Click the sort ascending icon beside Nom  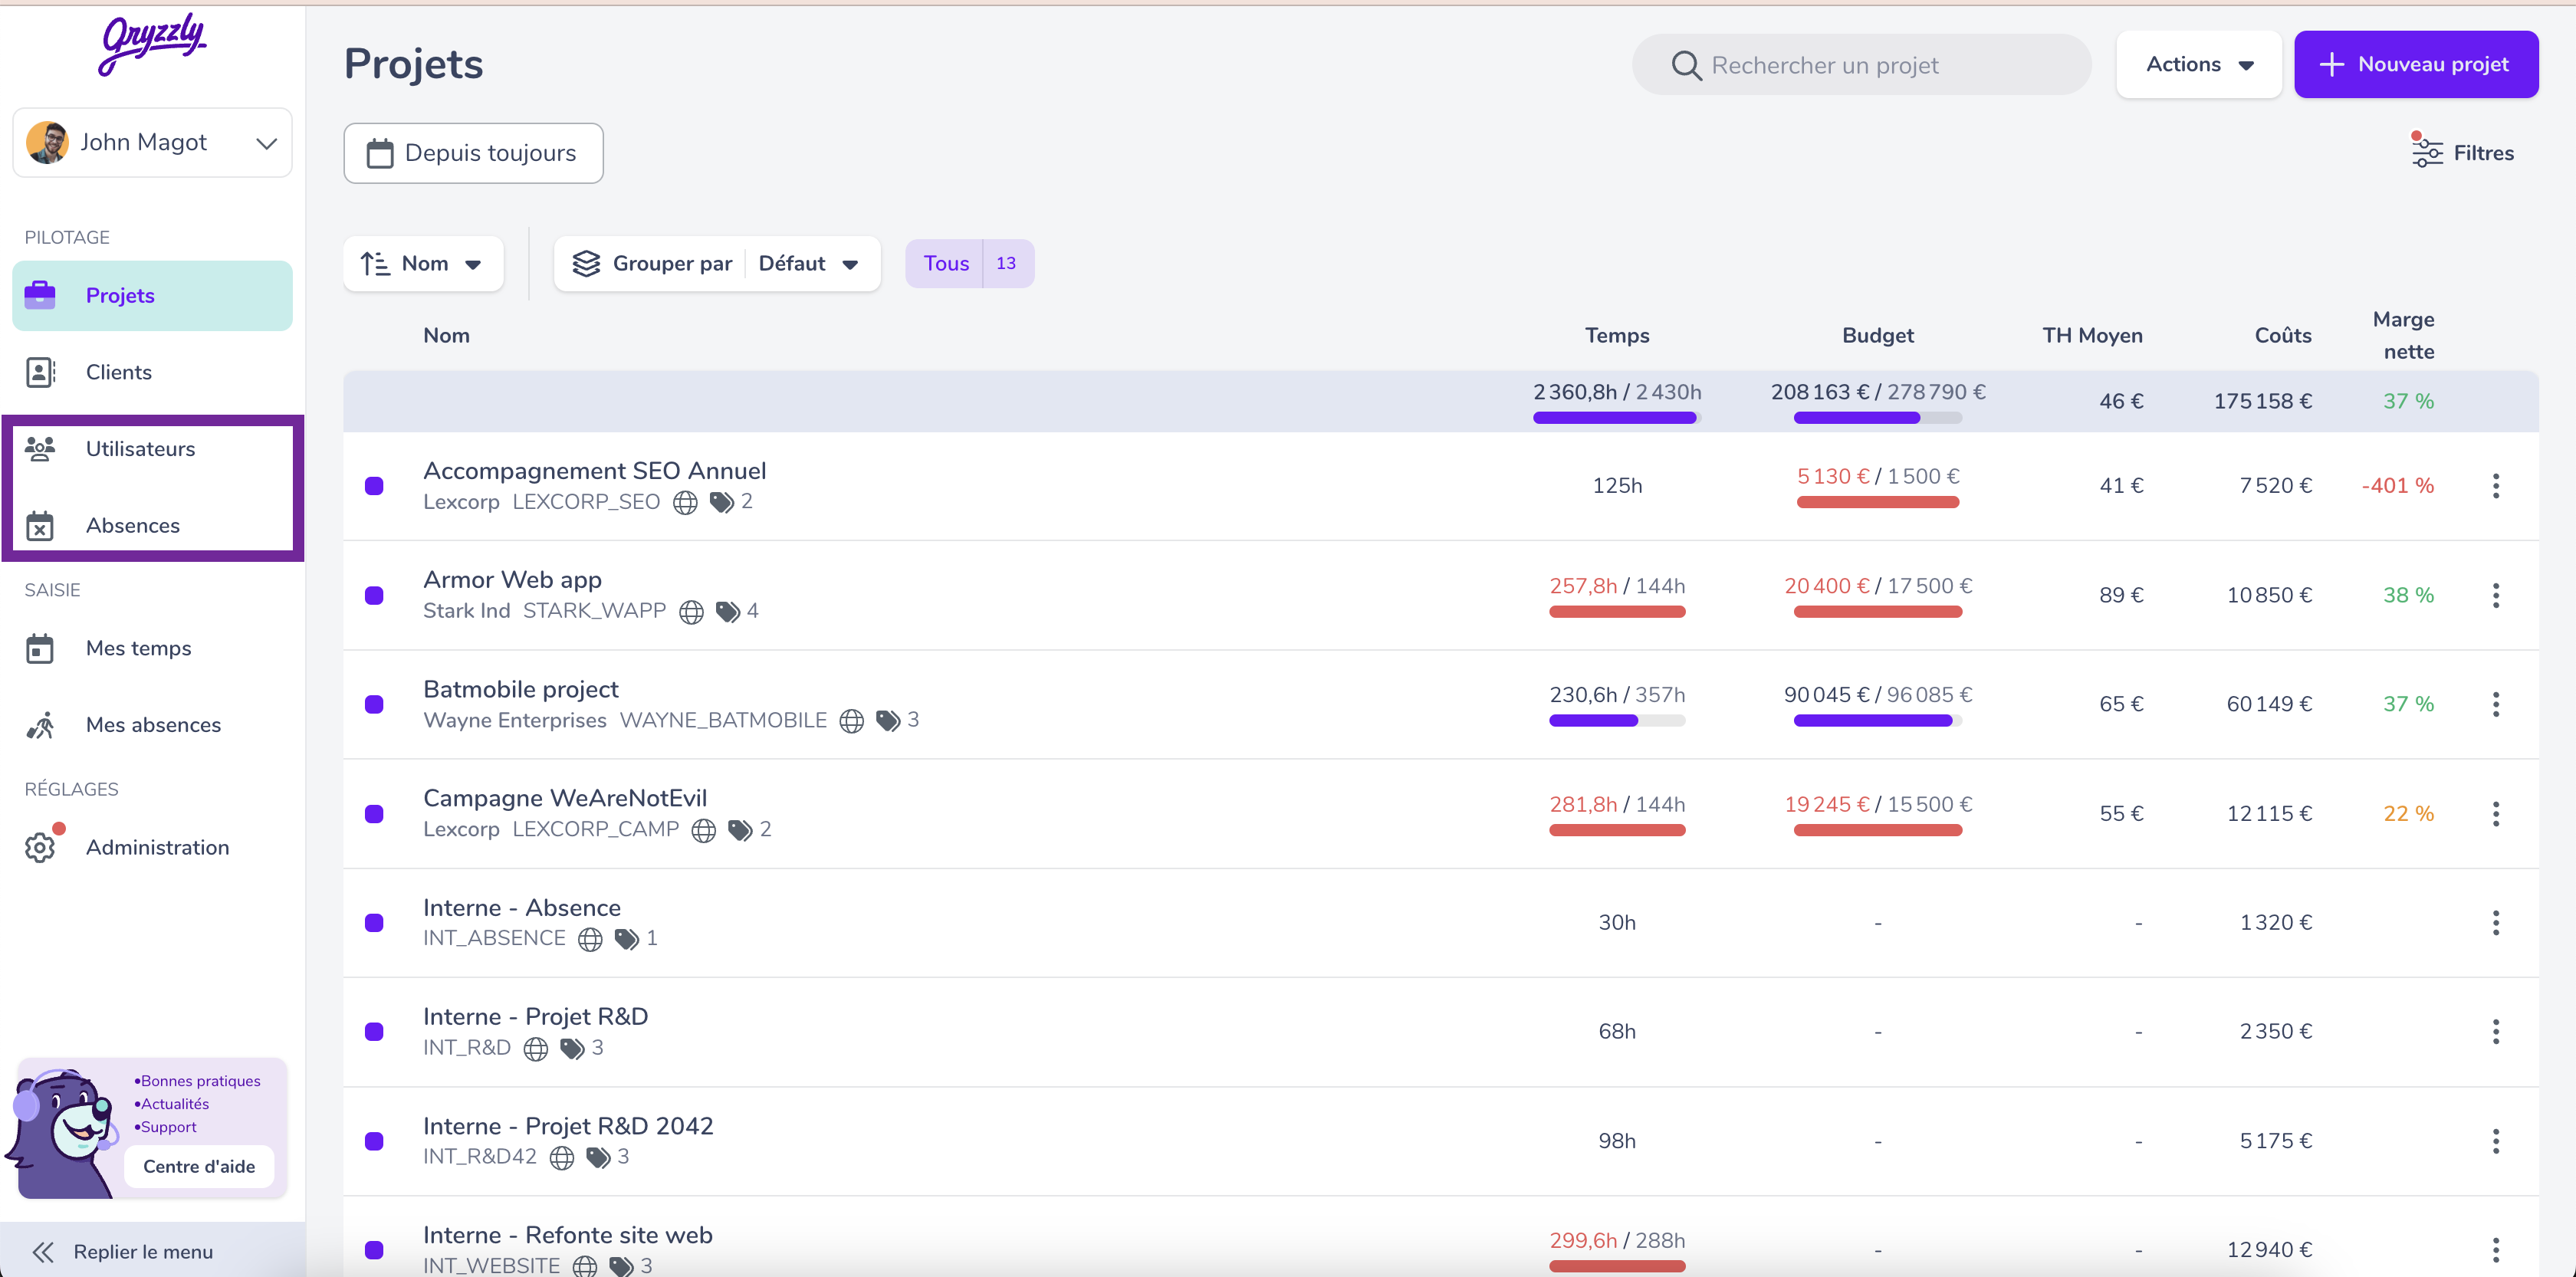click(x=375, y=263)
